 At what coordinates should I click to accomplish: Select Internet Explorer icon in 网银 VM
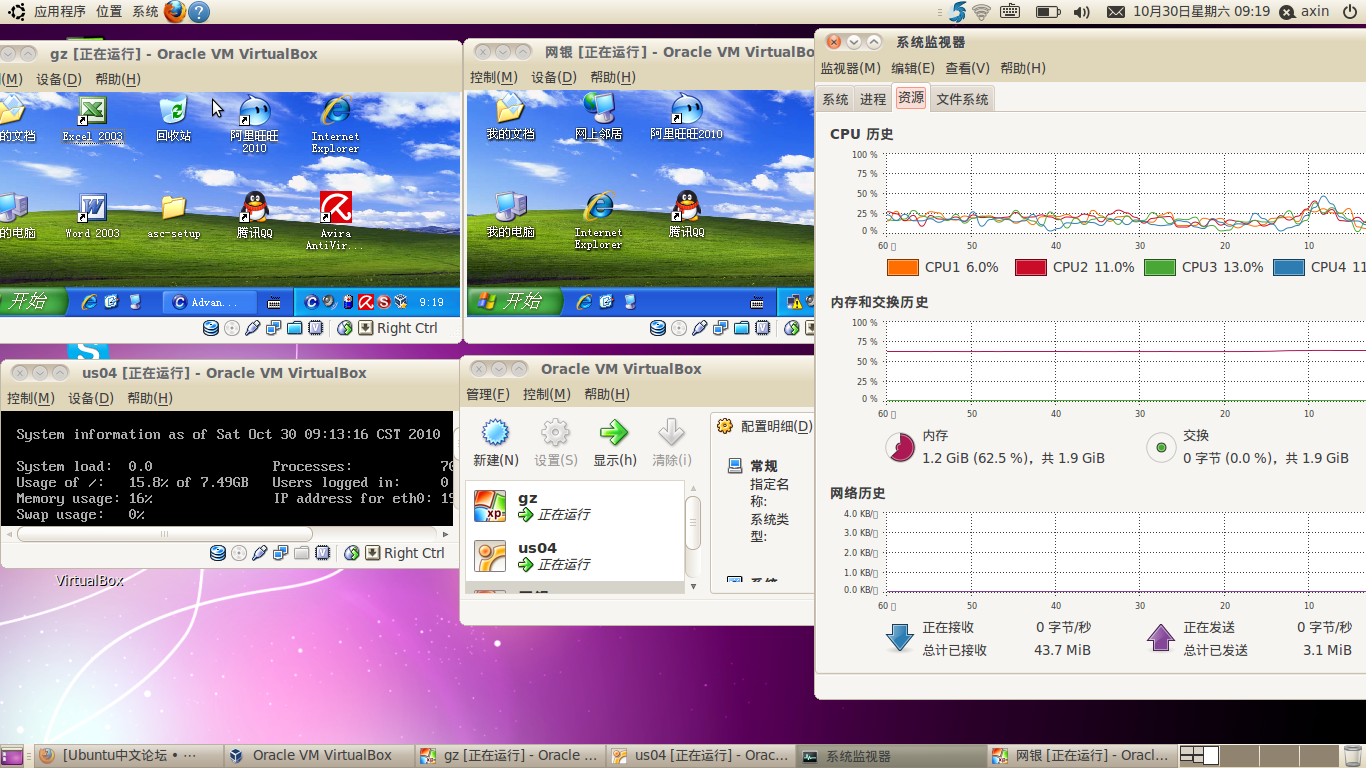pyautogui.click(x=598, y=219)
